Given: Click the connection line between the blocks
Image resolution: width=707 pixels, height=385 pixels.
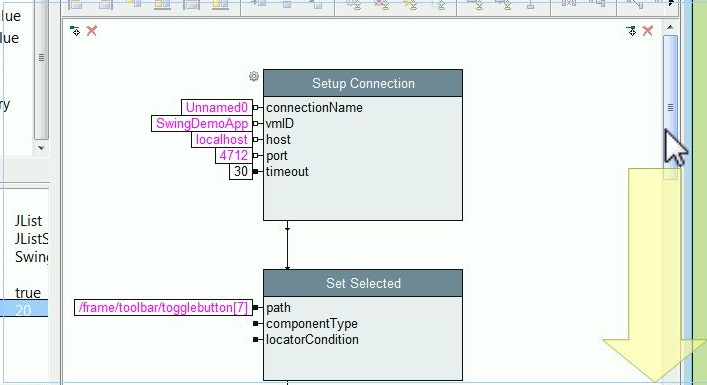Looking at the screenshot, I should (287, 245).
